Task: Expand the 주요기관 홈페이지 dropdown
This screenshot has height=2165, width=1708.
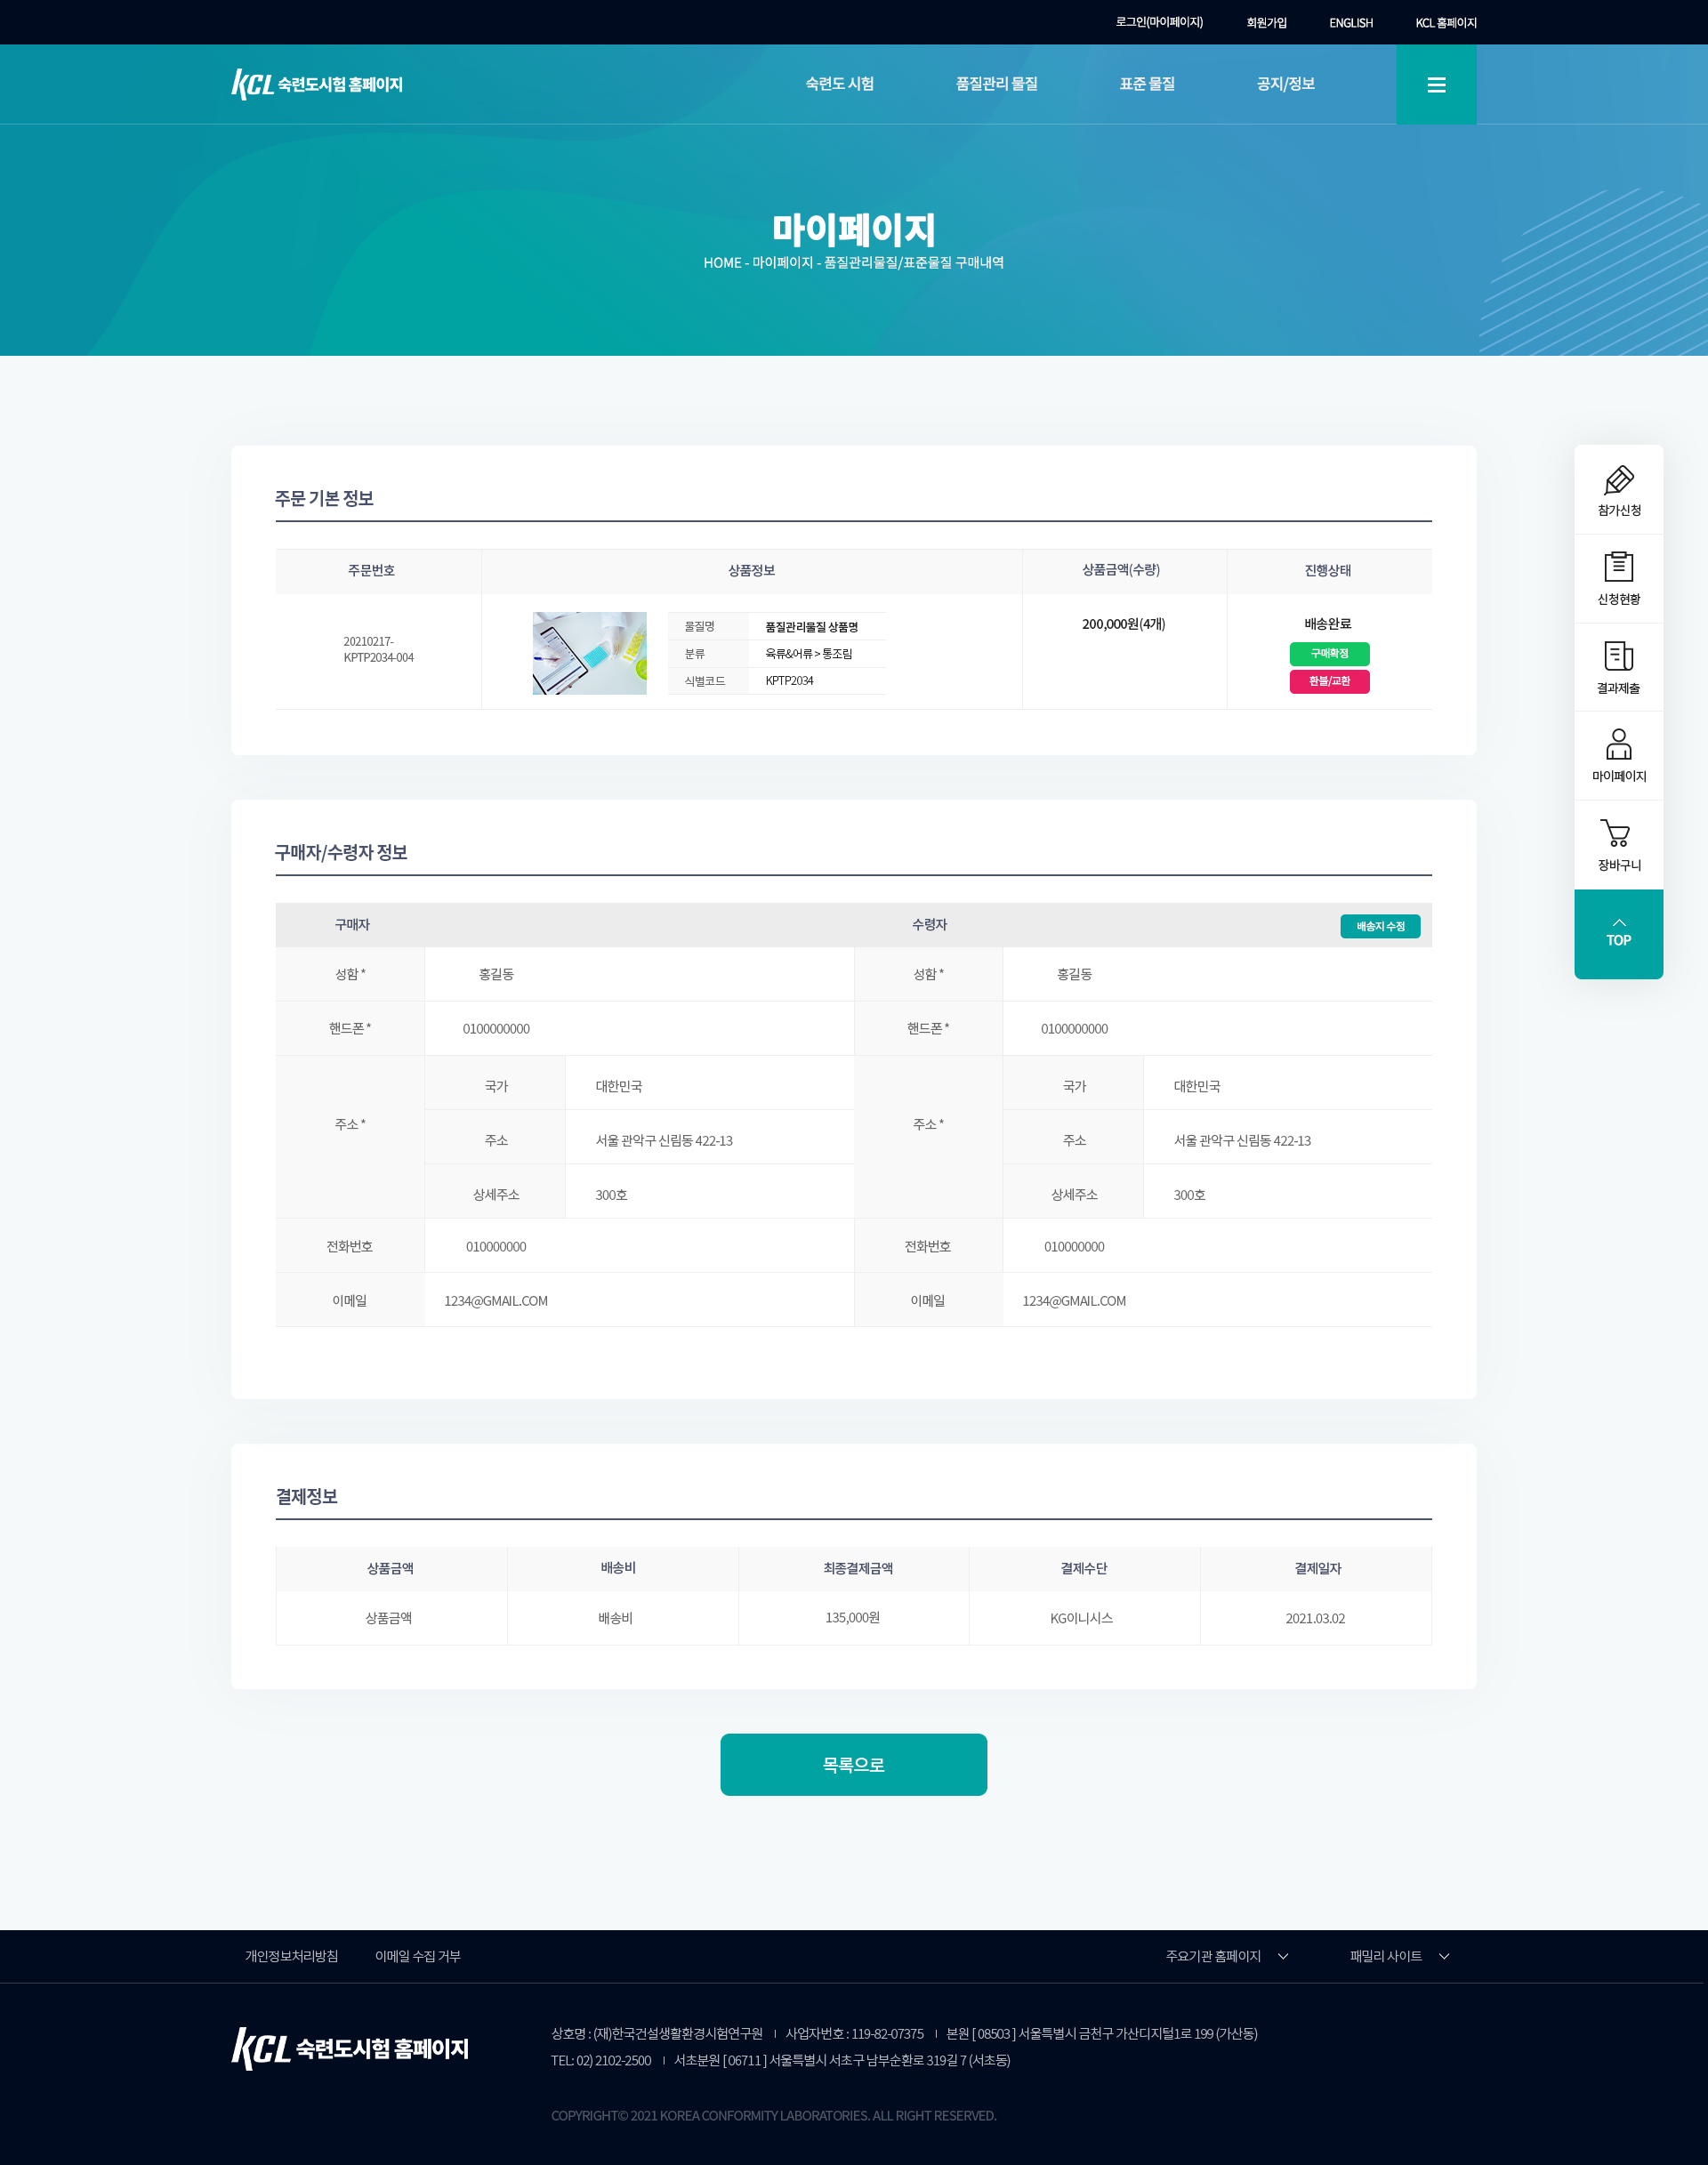Action: (x=1226, y=1956)
